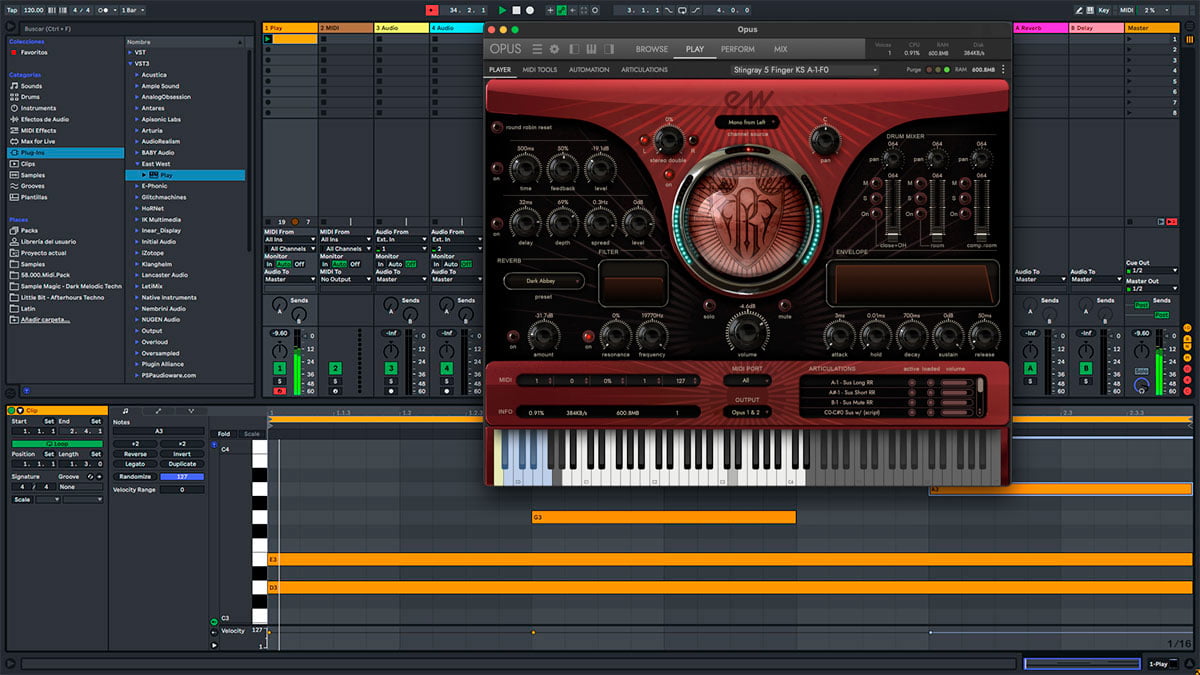Open Proyecto actual place
1200x675 pixels.
point(42,253)
